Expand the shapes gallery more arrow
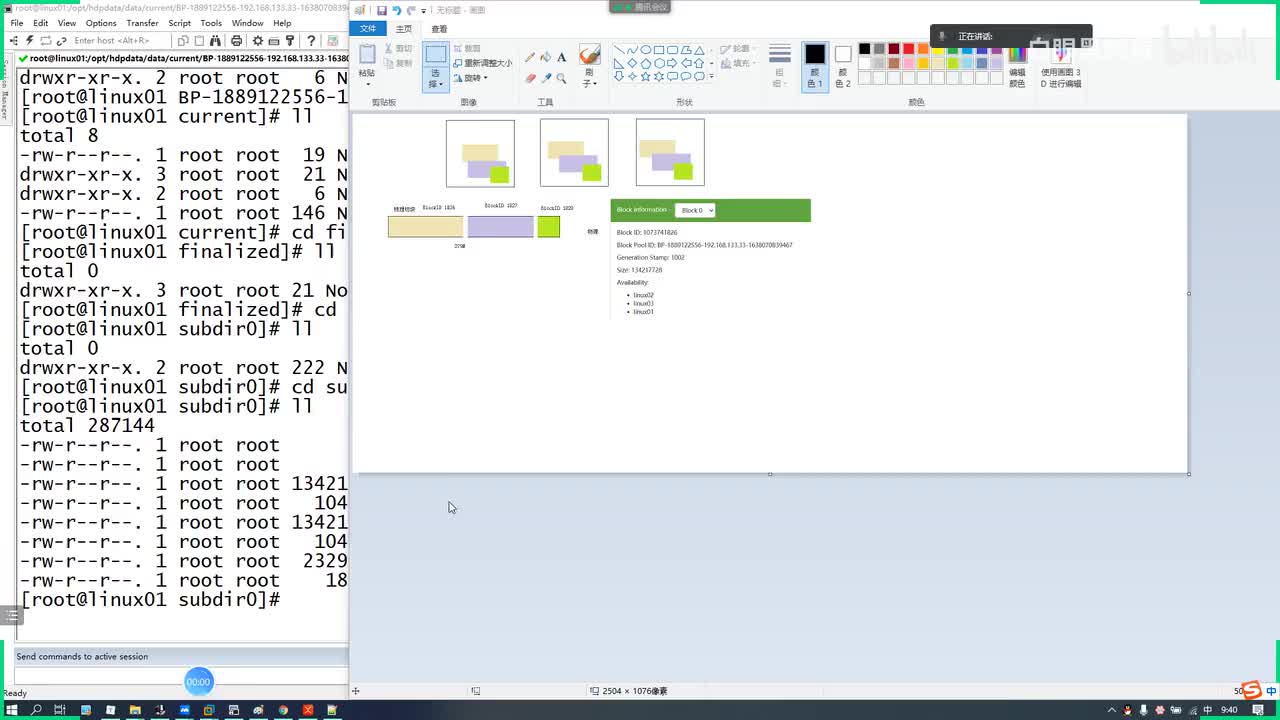The height and width of the screenshot is (720, 1280). point(711,76)
